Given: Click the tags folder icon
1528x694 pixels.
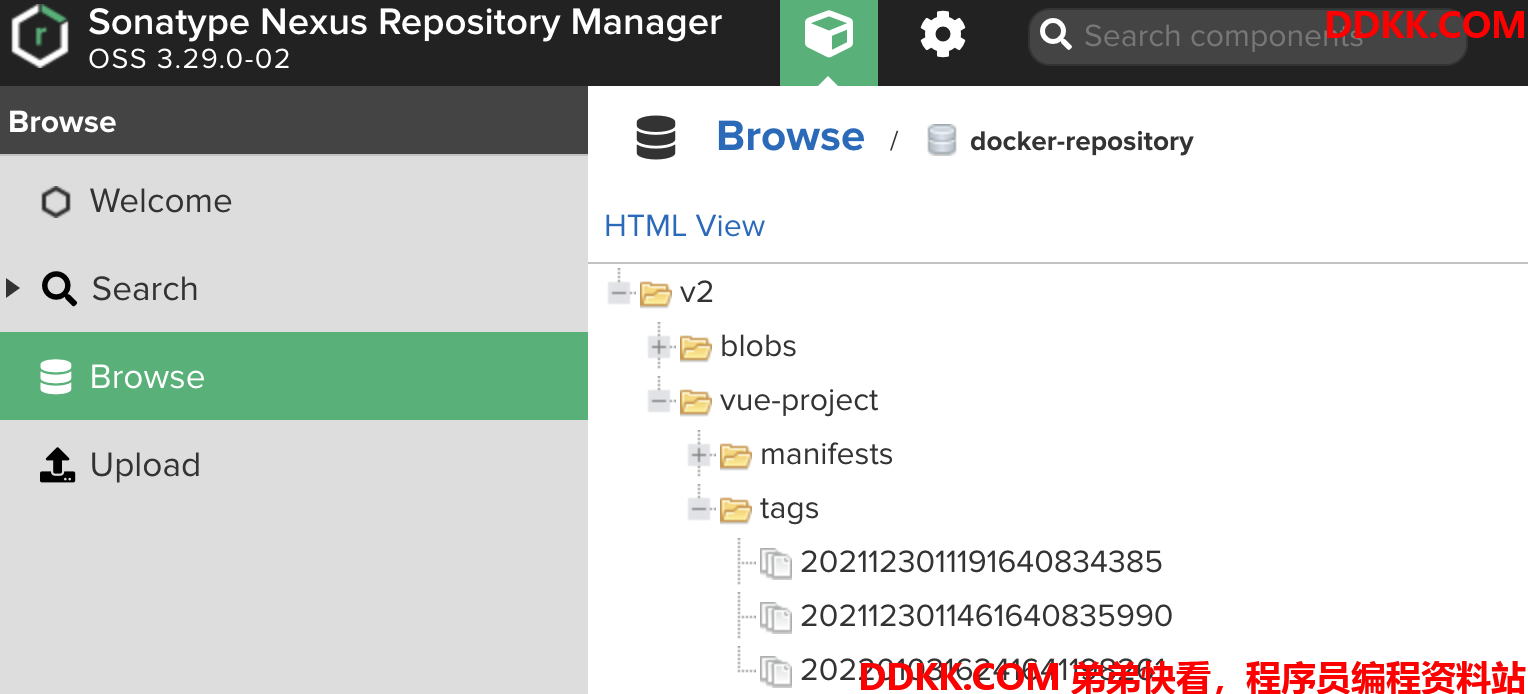Looking at the screenshot, I should tap(735, 509).
